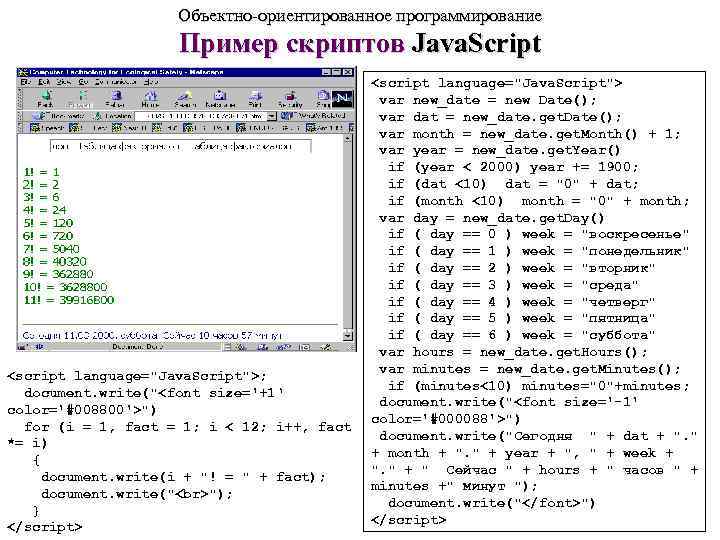Open the File menu in Netscape
The width and height of the screenshot is (720, 540).
(25, 82)
